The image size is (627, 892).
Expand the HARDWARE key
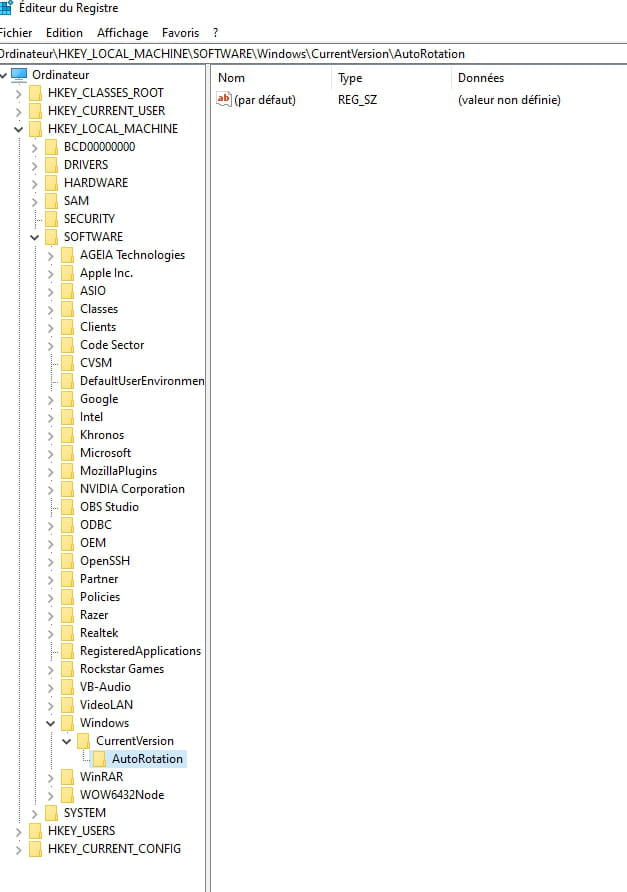point(35,183)
